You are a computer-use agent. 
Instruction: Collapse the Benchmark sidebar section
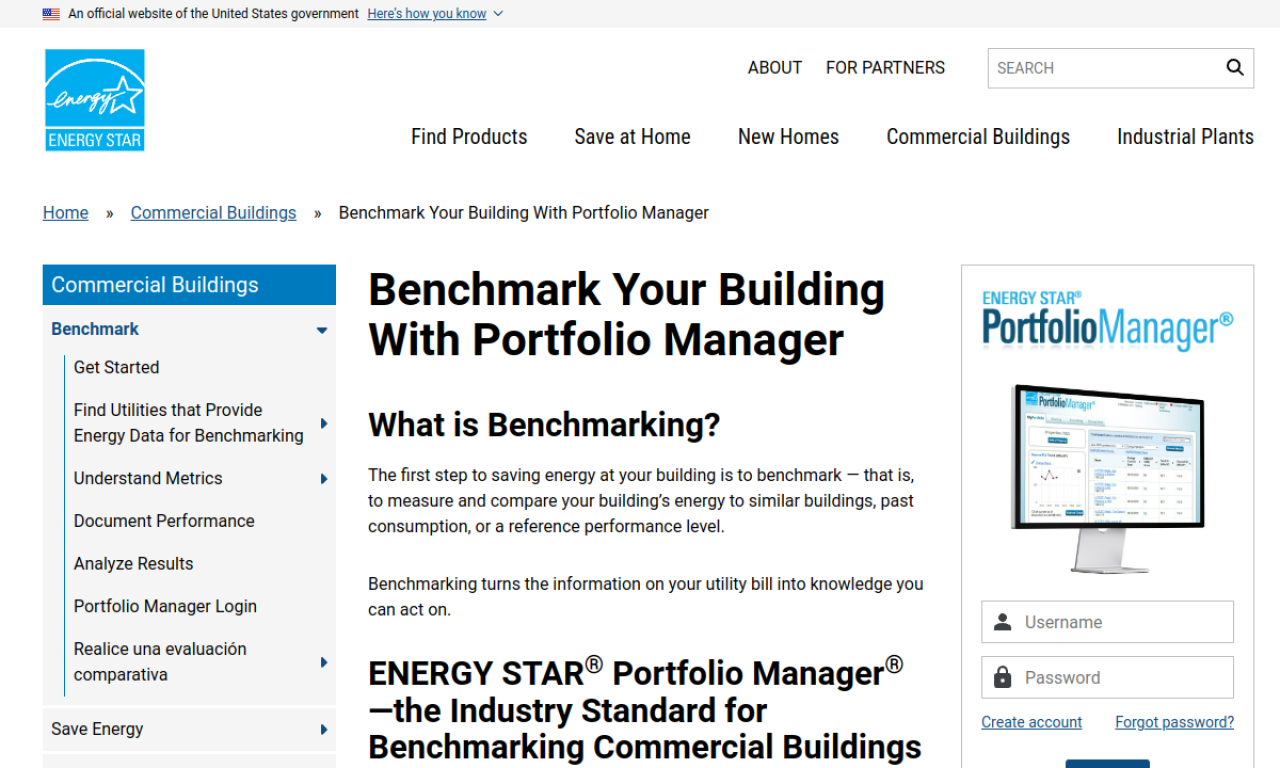pos(322,329)
